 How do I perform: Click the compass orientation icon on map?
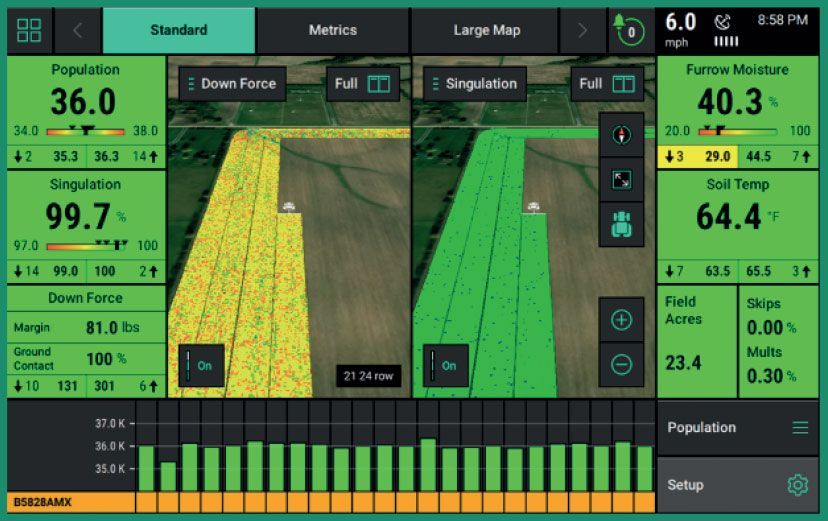(x=621, y=134)
